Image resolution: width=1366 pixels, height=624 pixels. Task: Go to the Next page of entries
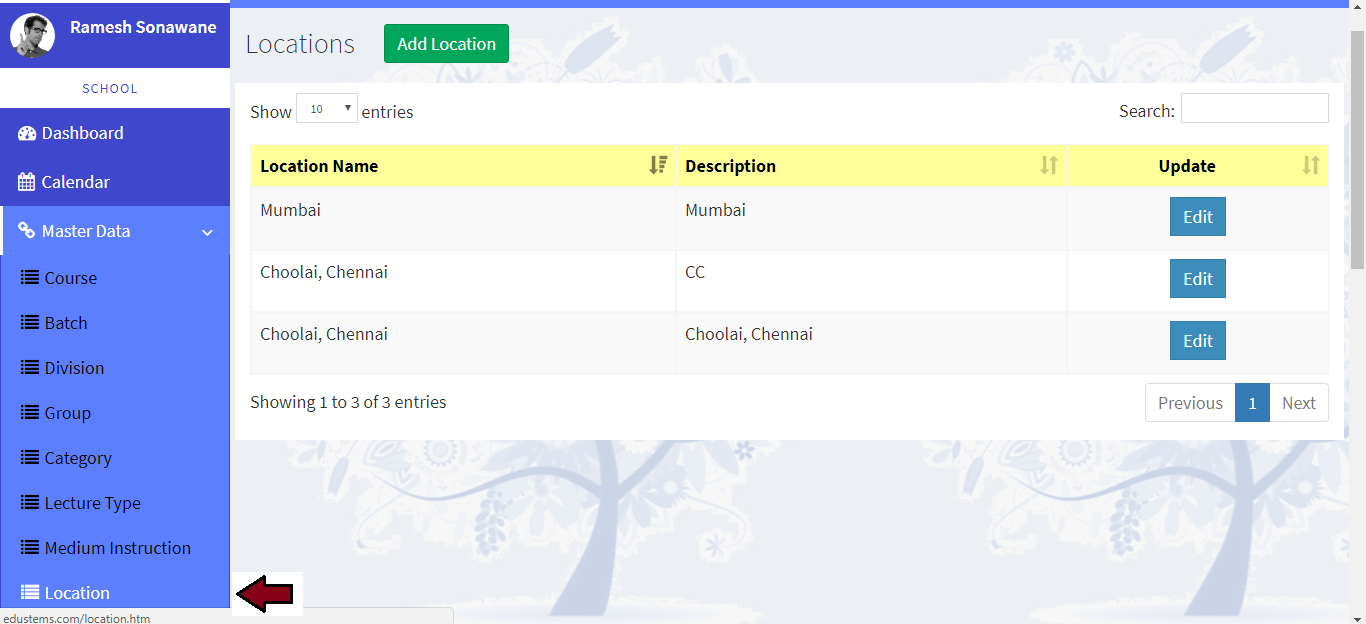1298,403
